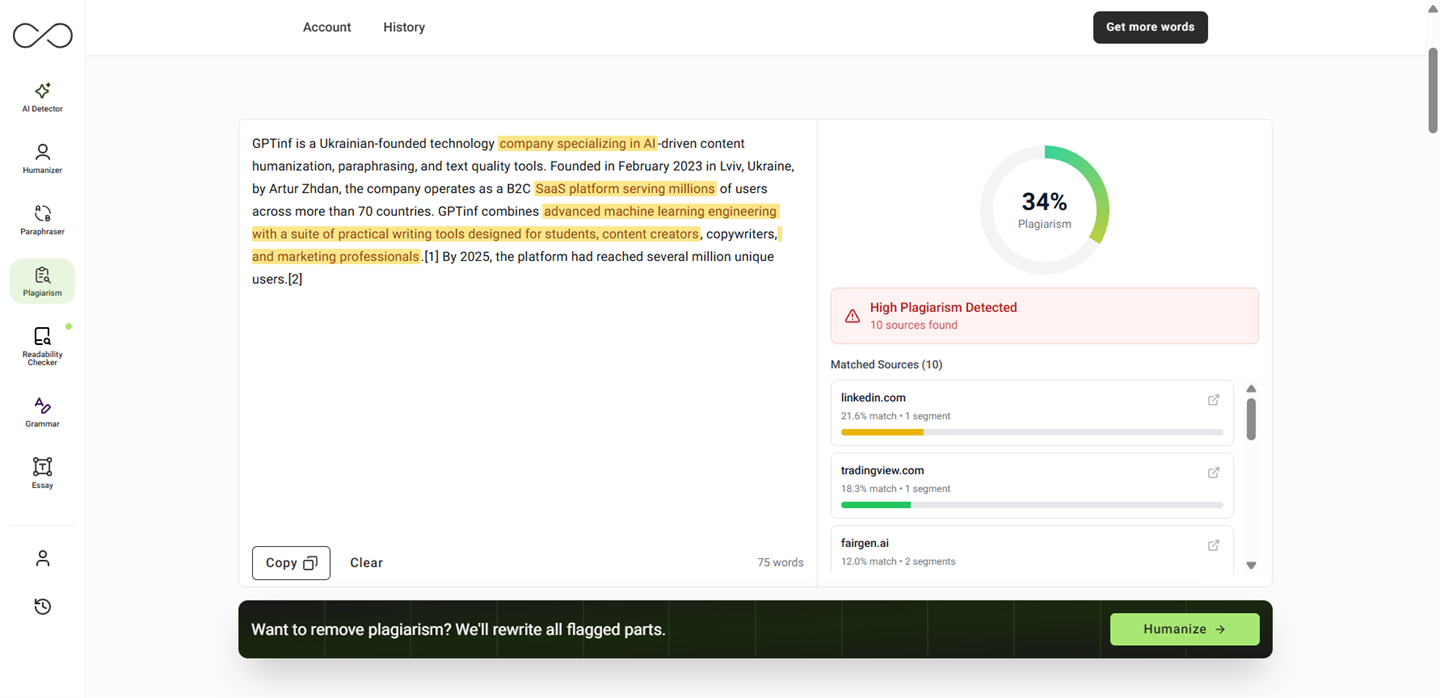
Task: Select the Plagiarism checker tool
Action: (x=42, y=281)
